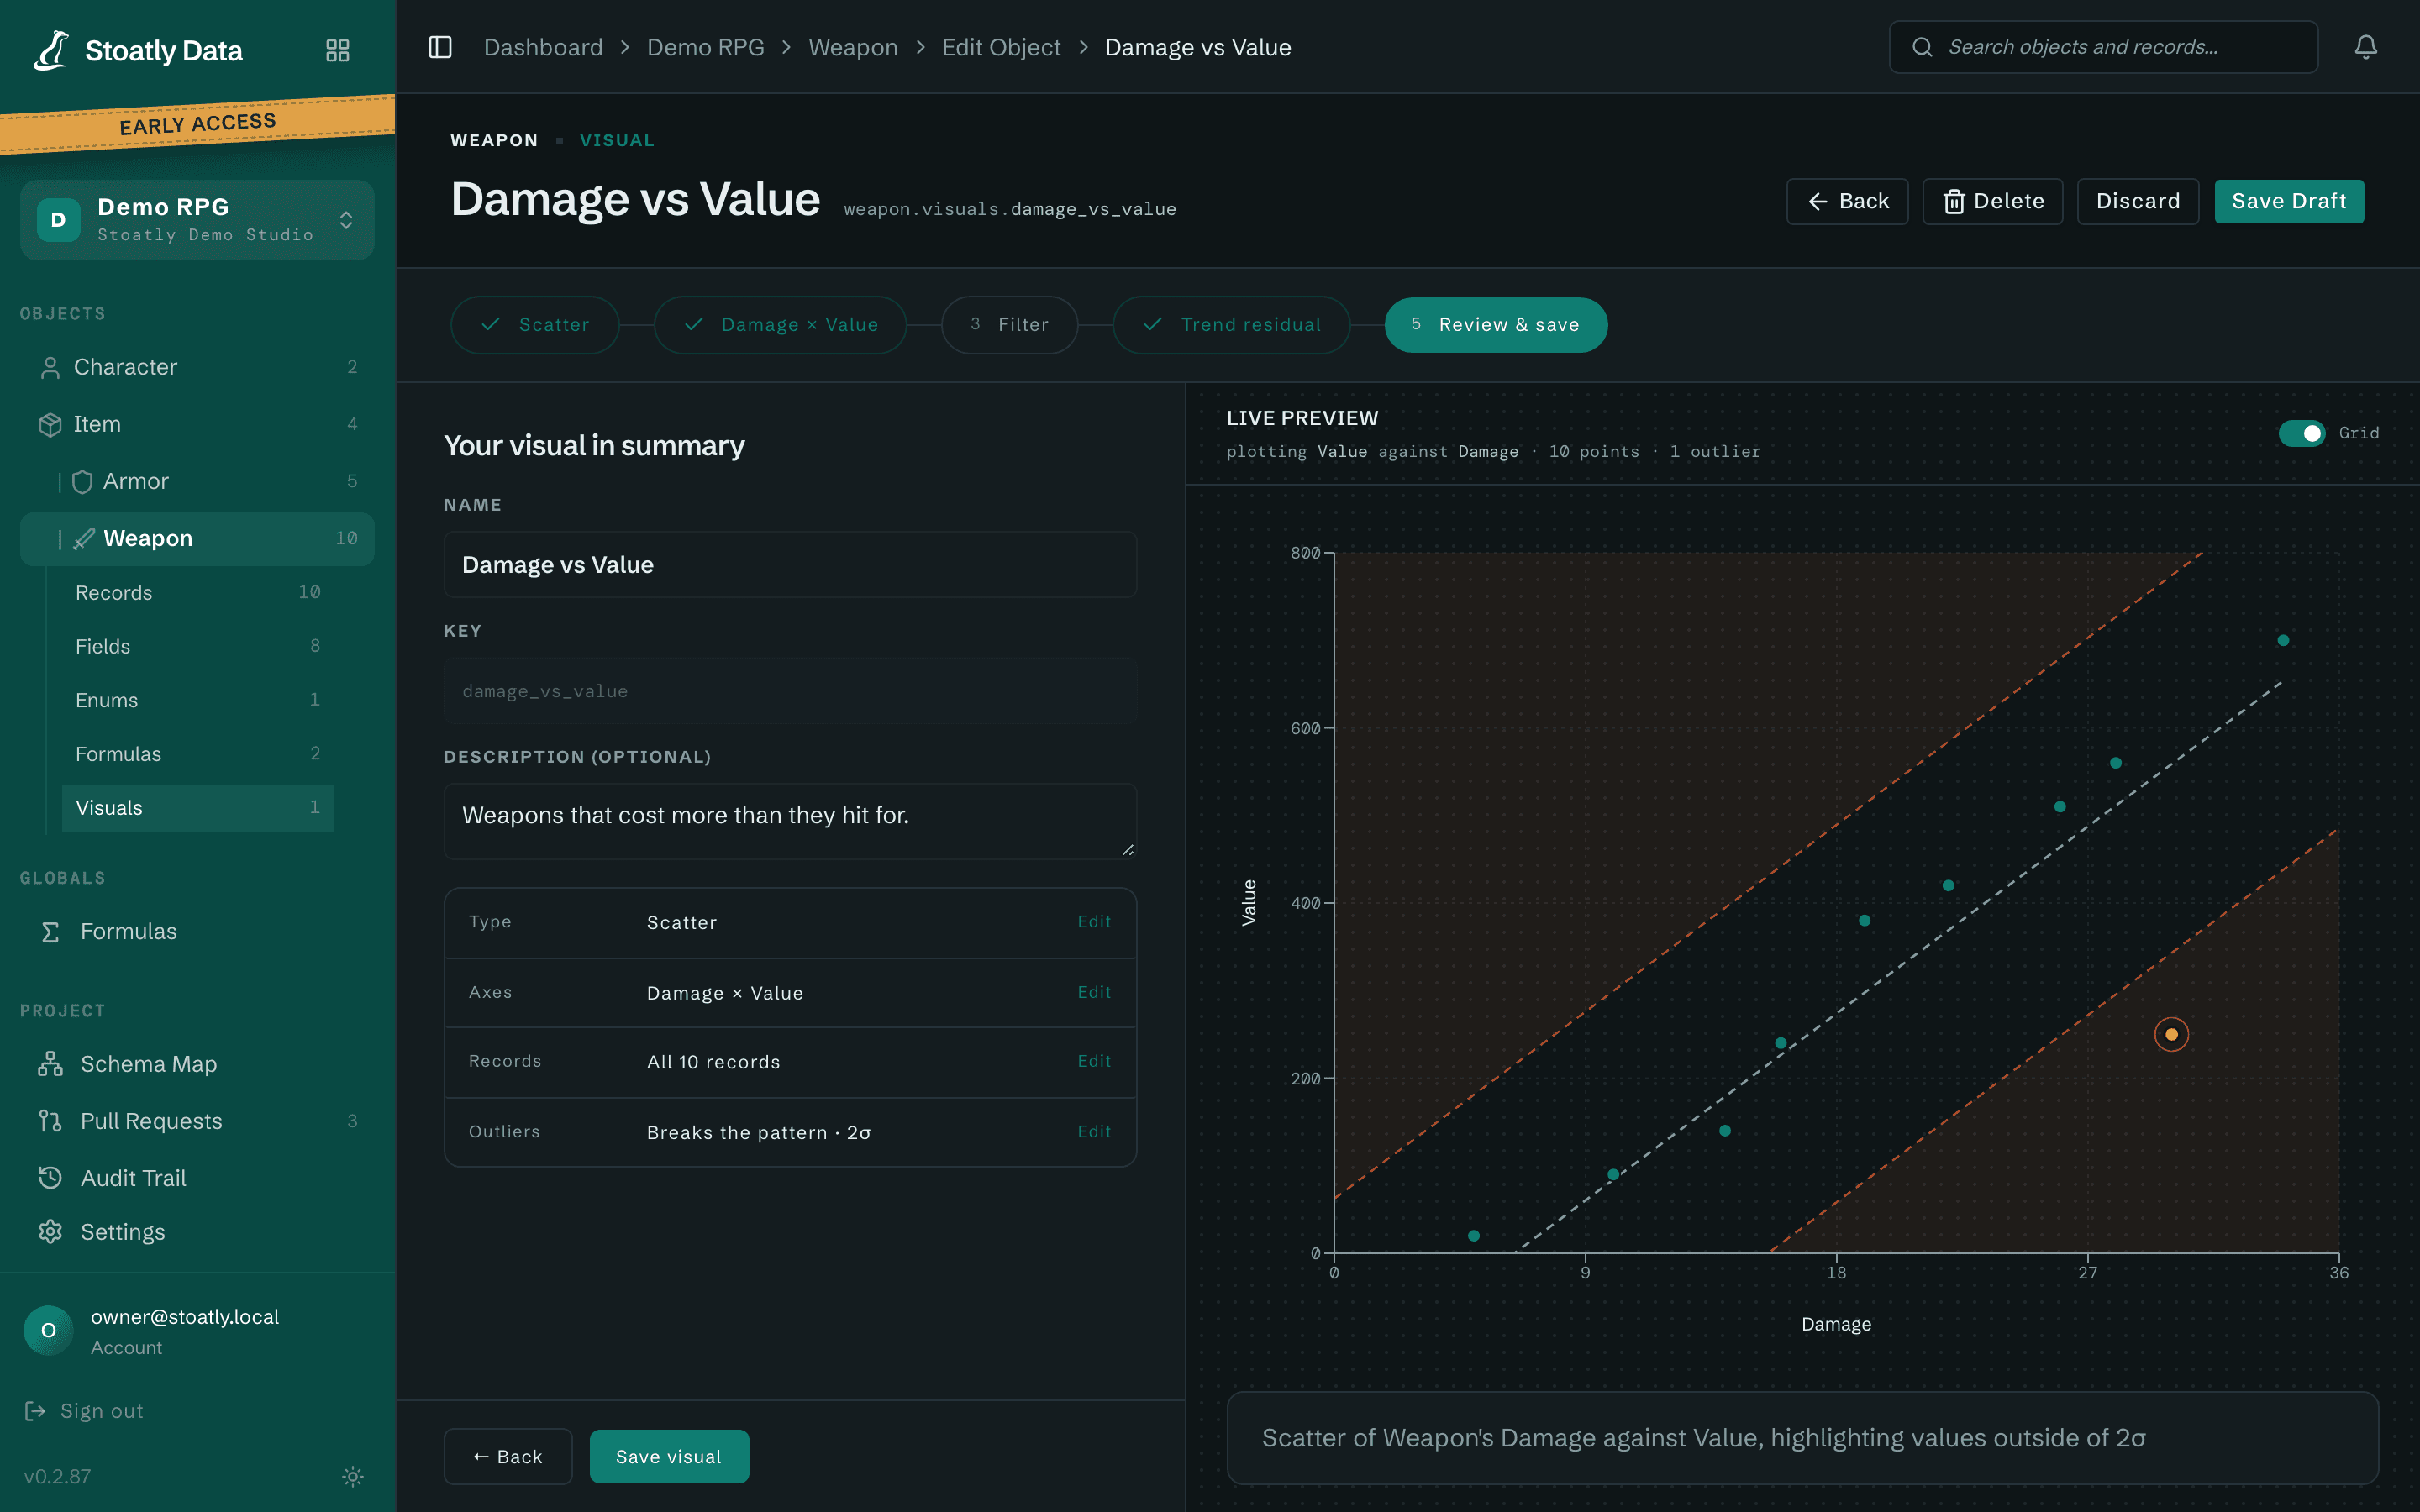2420x1512 pixels.
Task: Open notifications bell
Action: pos(2365,47)
